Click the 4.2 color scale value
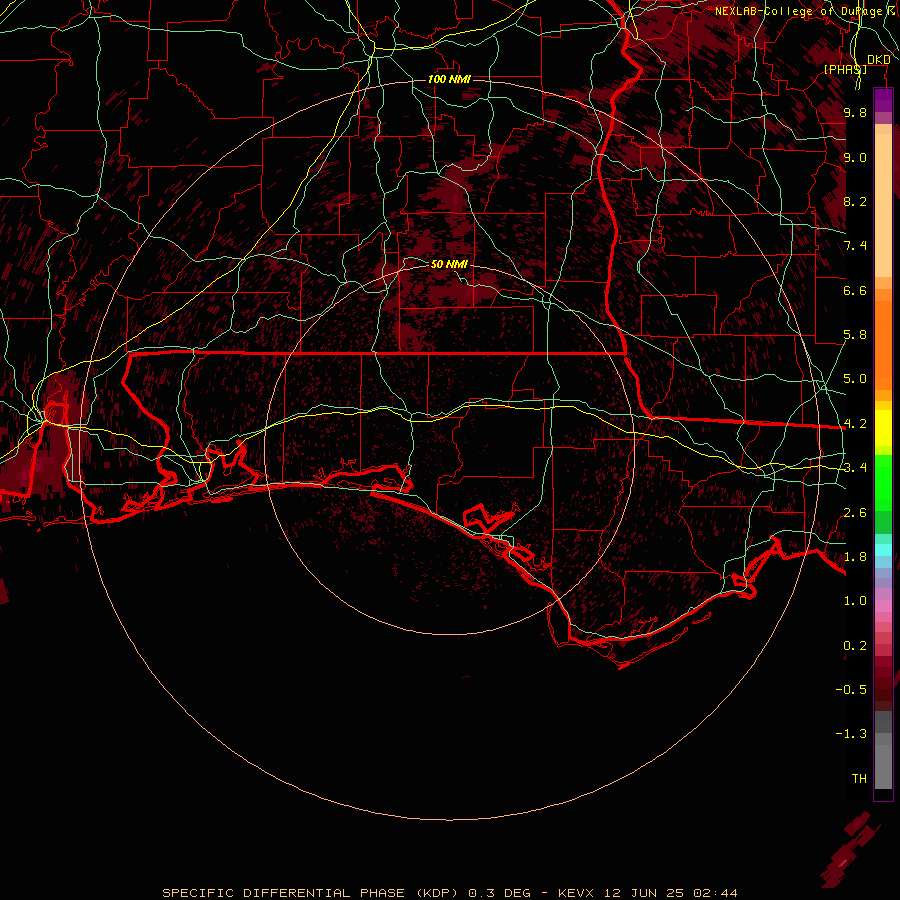The height and width of the screenshot is (900, 900). pyautogui.click(x=855, y=424)
